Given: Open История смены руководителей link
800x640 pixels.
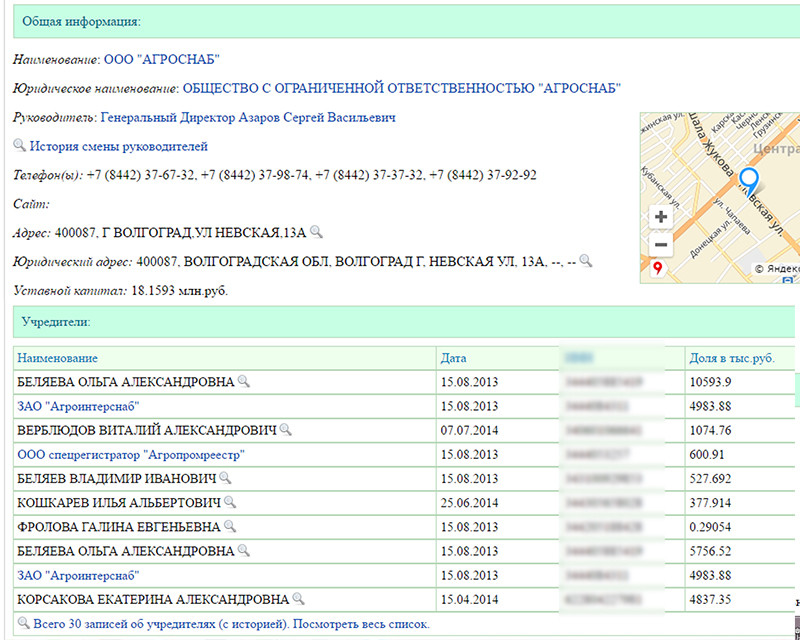Looking at the screenshot, I should (x=118, y=146).
